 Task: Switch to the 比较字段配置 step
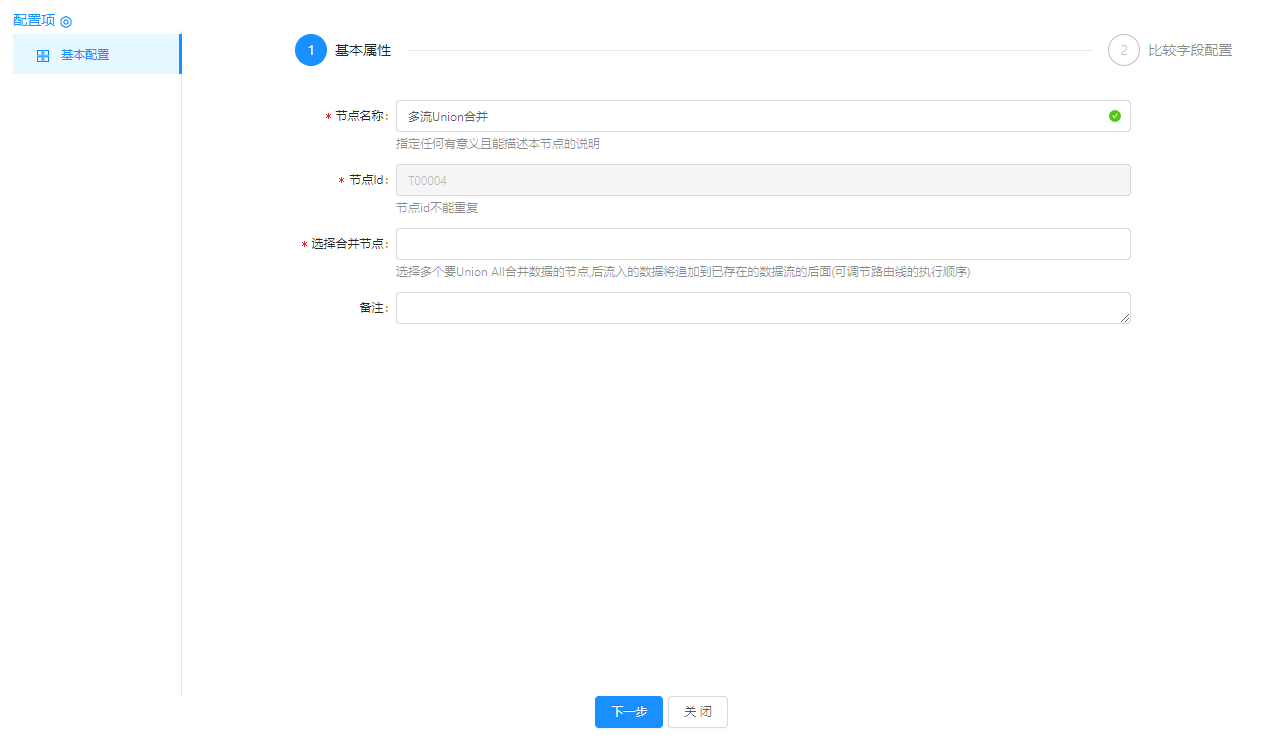coord(1189,50)
